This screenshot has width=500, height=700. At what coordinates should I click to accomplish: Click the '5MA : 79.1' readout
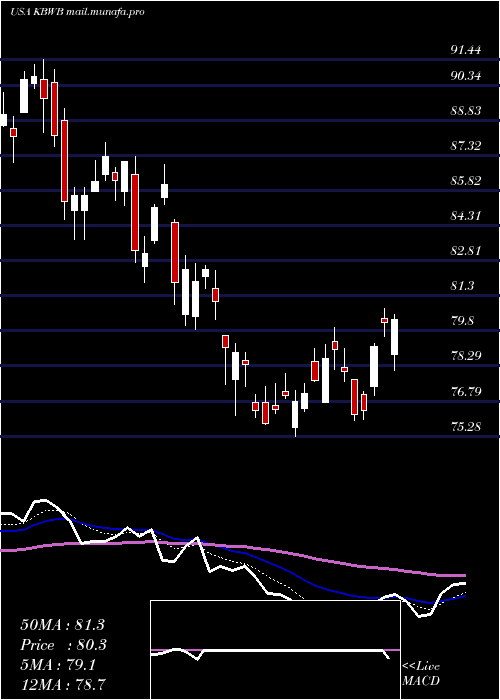coord(58,665)
